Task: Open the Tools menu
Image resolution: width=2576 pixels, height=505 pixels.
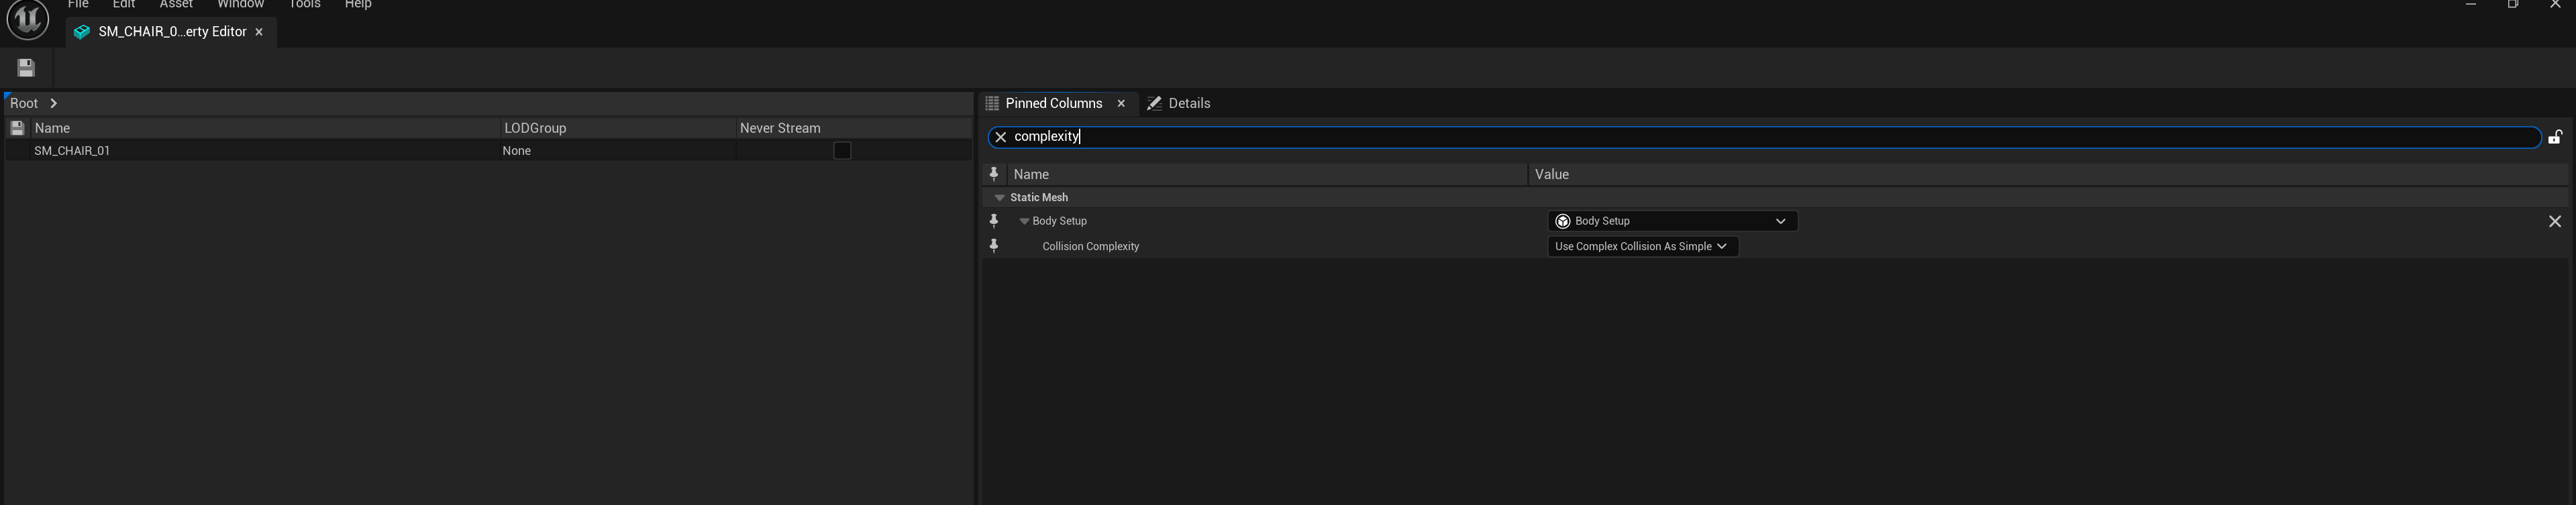Action: point(304,5)
